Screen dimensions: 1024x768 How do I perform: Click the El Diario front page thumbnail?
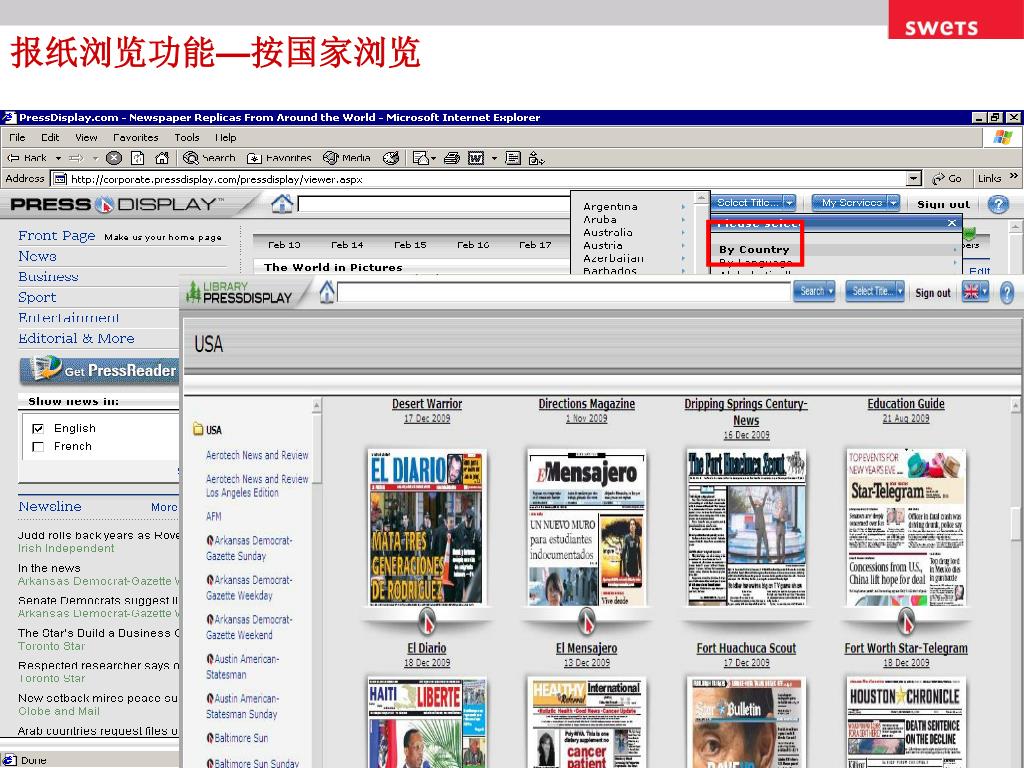coord(426,526)
